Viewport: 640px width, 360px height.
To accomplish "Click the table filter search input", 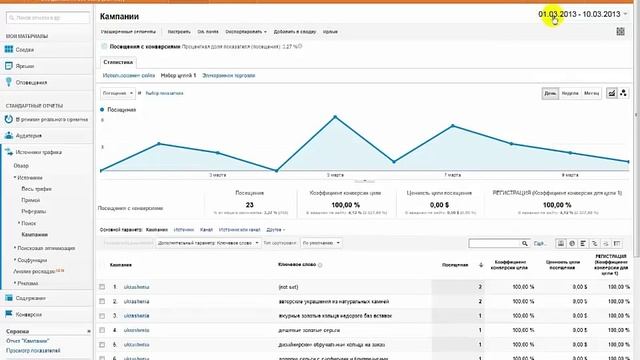I will click(495, 243).
